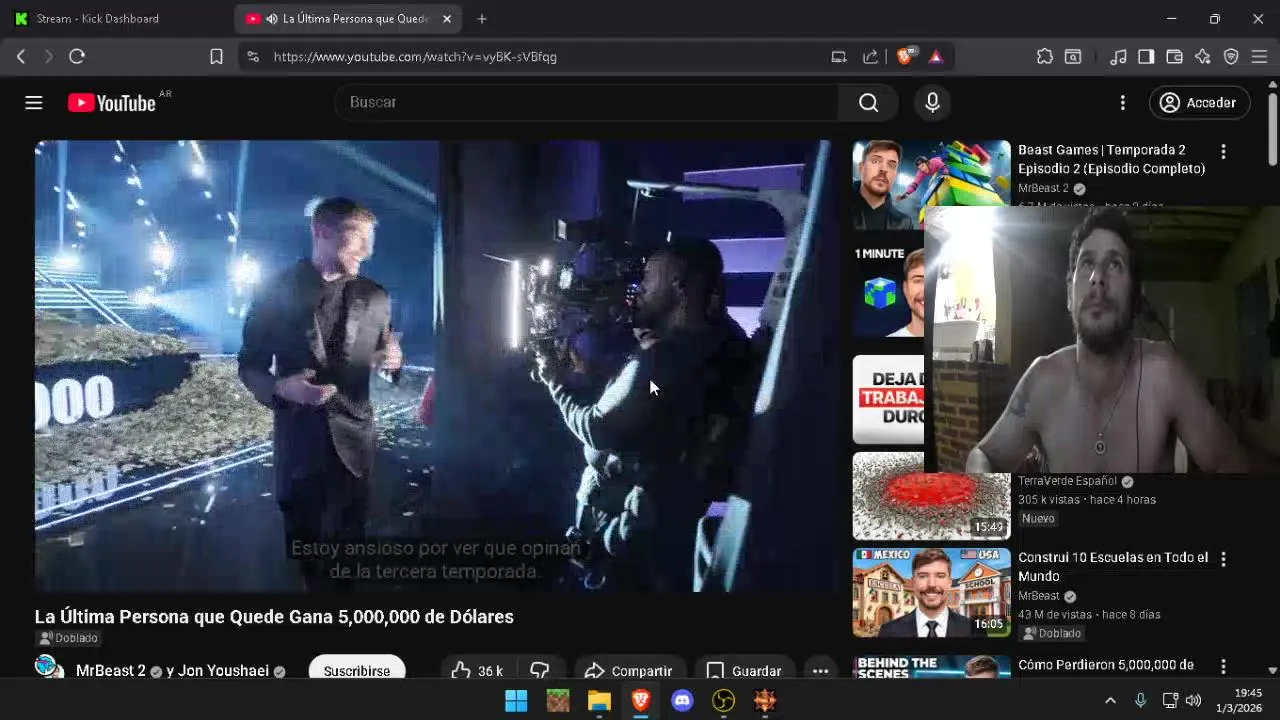Open Cómo Perdieron 5,000,000 video title
The height and width of the screenshot is (720, 1280).
tap(1106, 665)
